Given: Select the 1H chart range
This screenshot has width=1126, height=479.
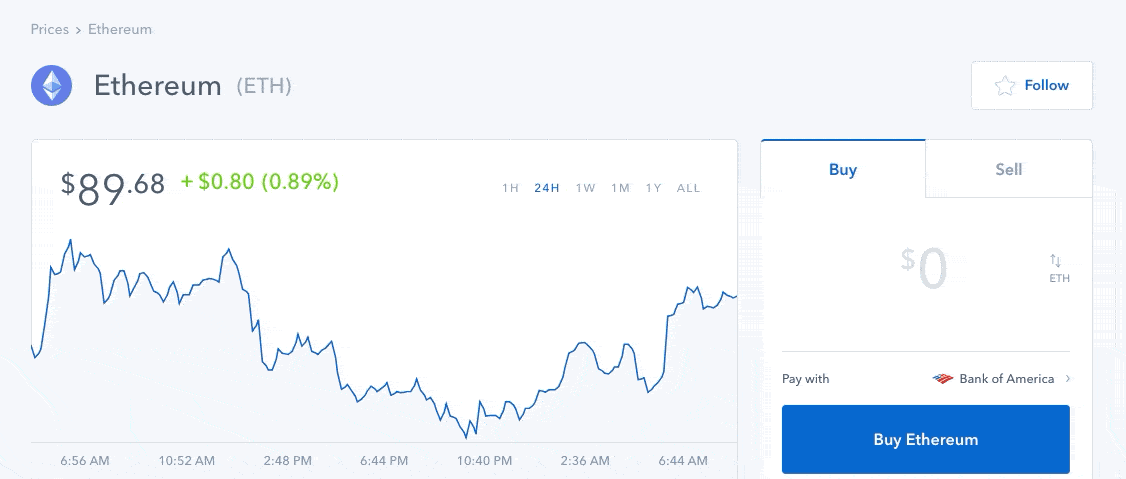Looking at the screenshot, I should click(x=510, y=188).
